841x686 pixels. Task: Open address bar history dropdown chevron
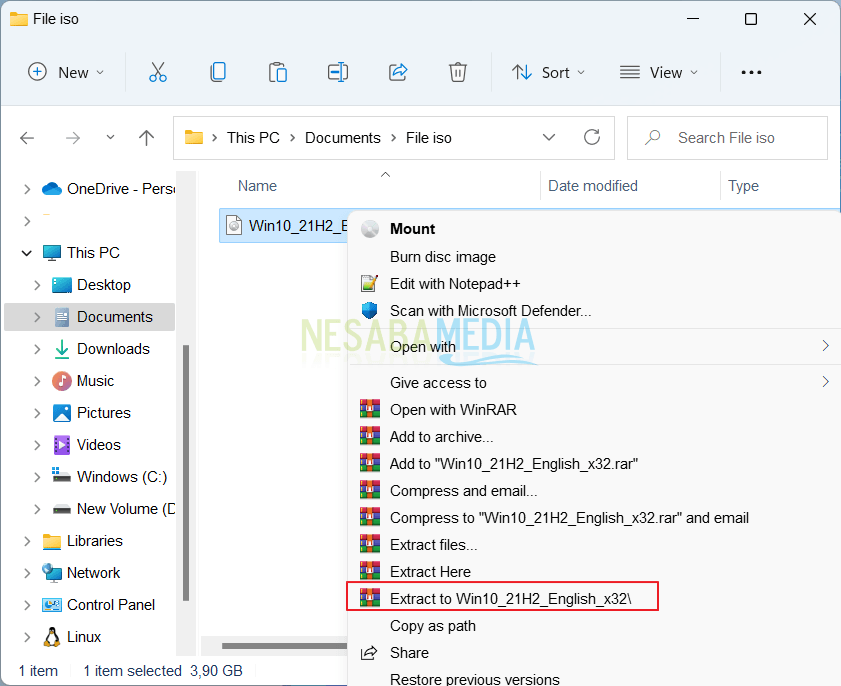pos(549,138)
